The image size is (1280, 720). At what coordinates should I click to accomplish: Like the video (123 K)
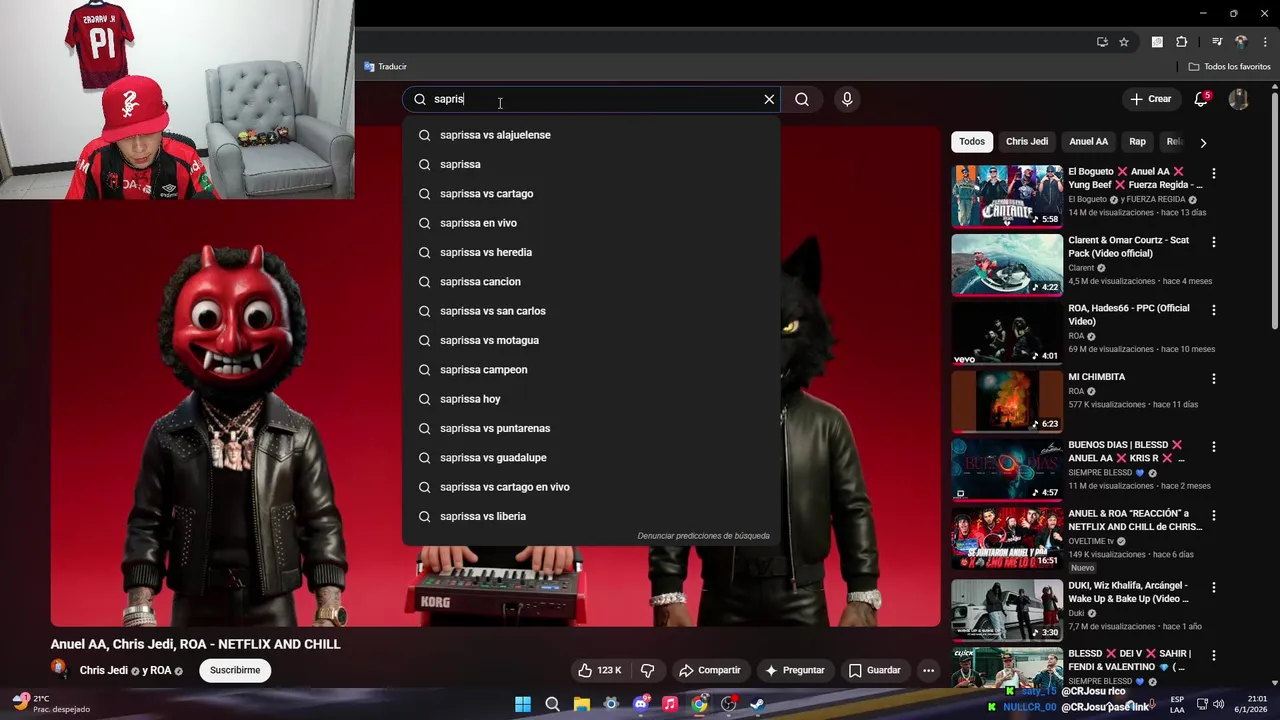[599, 670]
